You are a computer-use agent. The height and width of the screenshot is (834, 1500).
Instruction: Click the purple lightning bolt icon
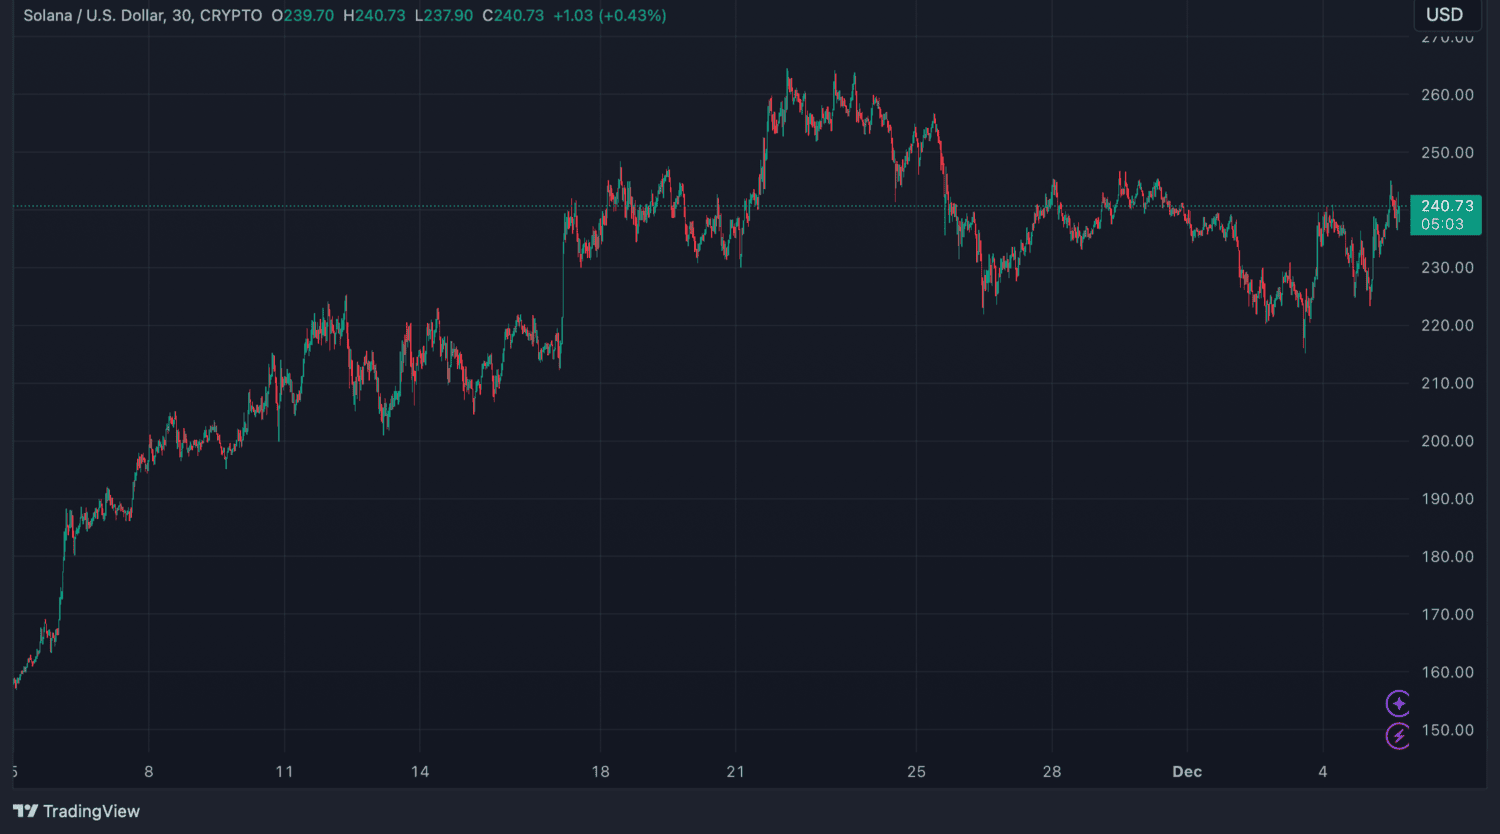point(1398,737)
